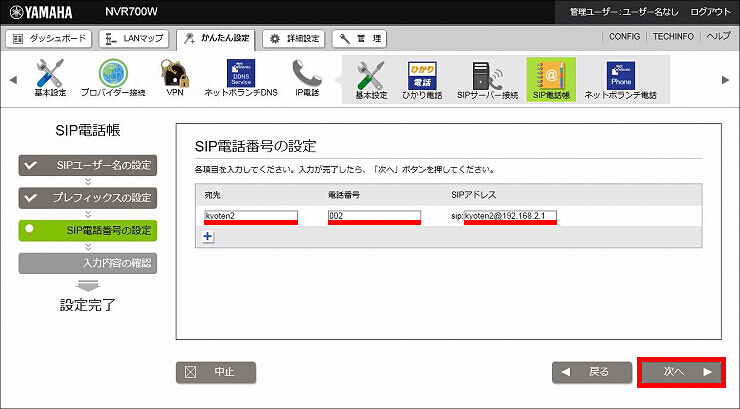Go to SIPユーザー名の設定 step
The image size is (740, 409).
88,165
